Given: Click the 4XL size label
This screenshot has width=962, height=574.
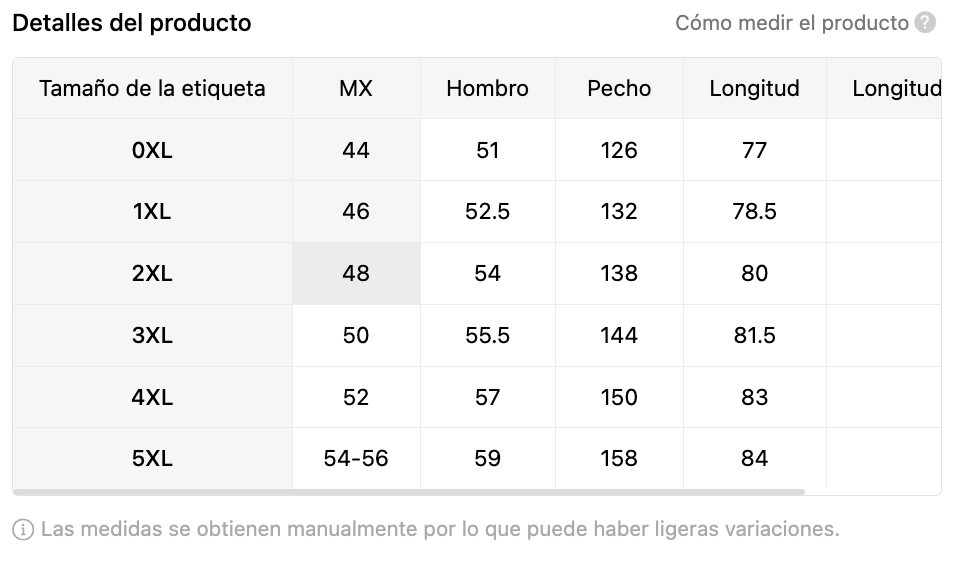Looking at the screenshot, I should point(152,398).
